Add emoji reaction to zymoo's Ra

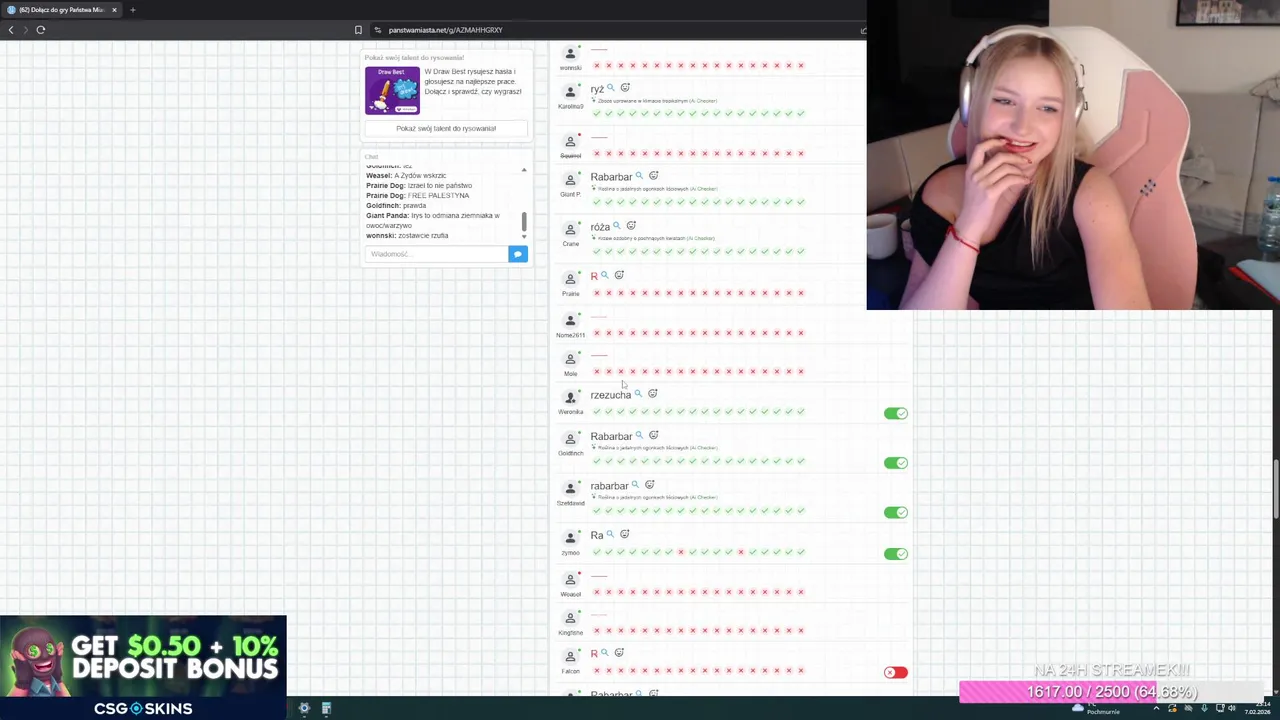click(625, 535)
